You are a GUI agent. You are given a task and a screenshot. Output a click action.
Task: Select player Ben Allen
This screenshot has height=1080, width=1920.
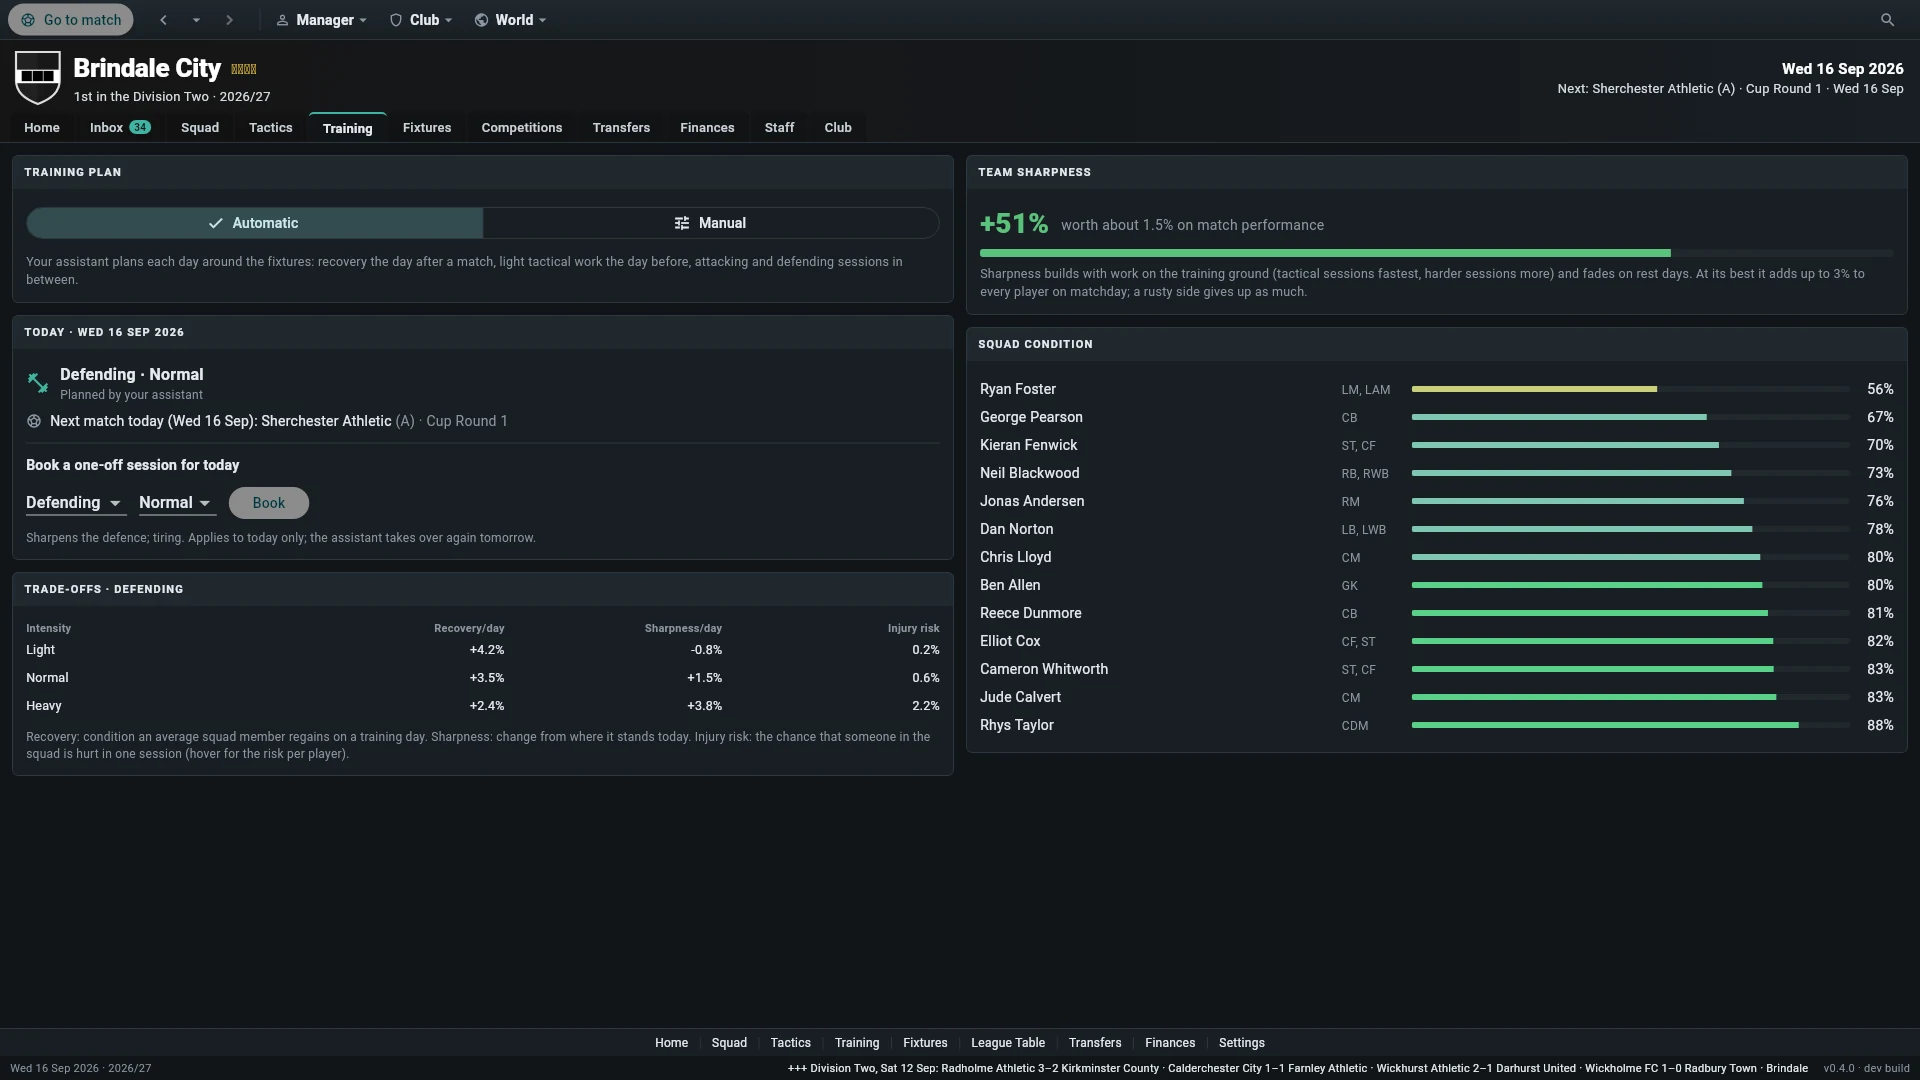tap(1010, 585)
